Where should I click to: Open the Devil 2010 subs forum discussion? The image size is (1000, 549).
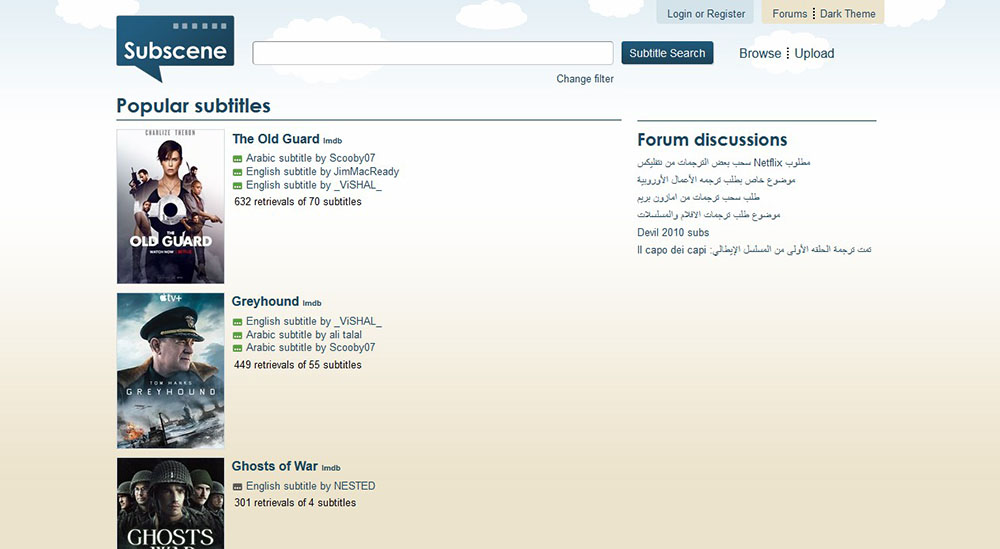(673, 233)
